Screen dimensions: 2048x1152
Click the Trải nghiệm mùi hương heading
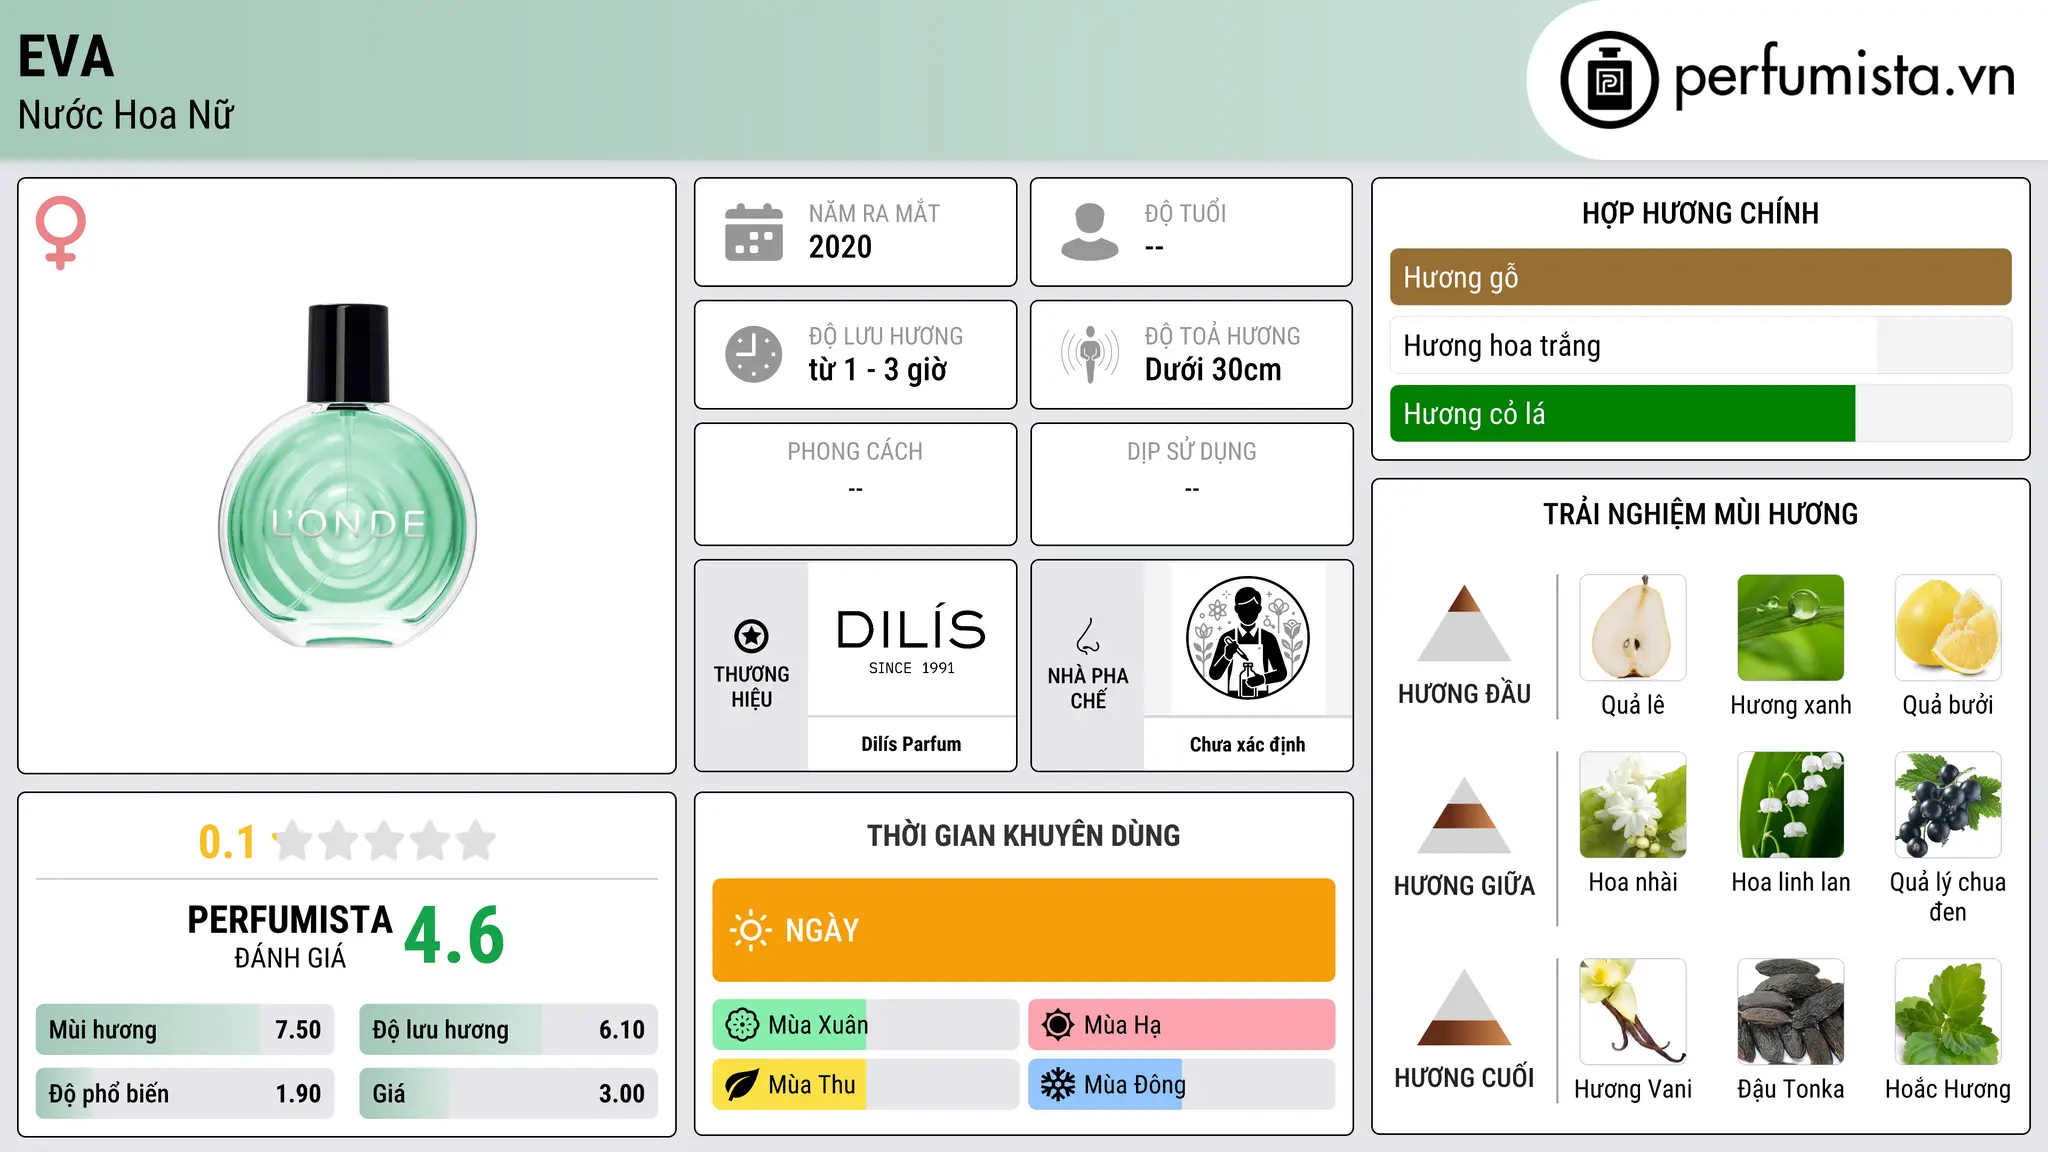tap(1700, 514)
